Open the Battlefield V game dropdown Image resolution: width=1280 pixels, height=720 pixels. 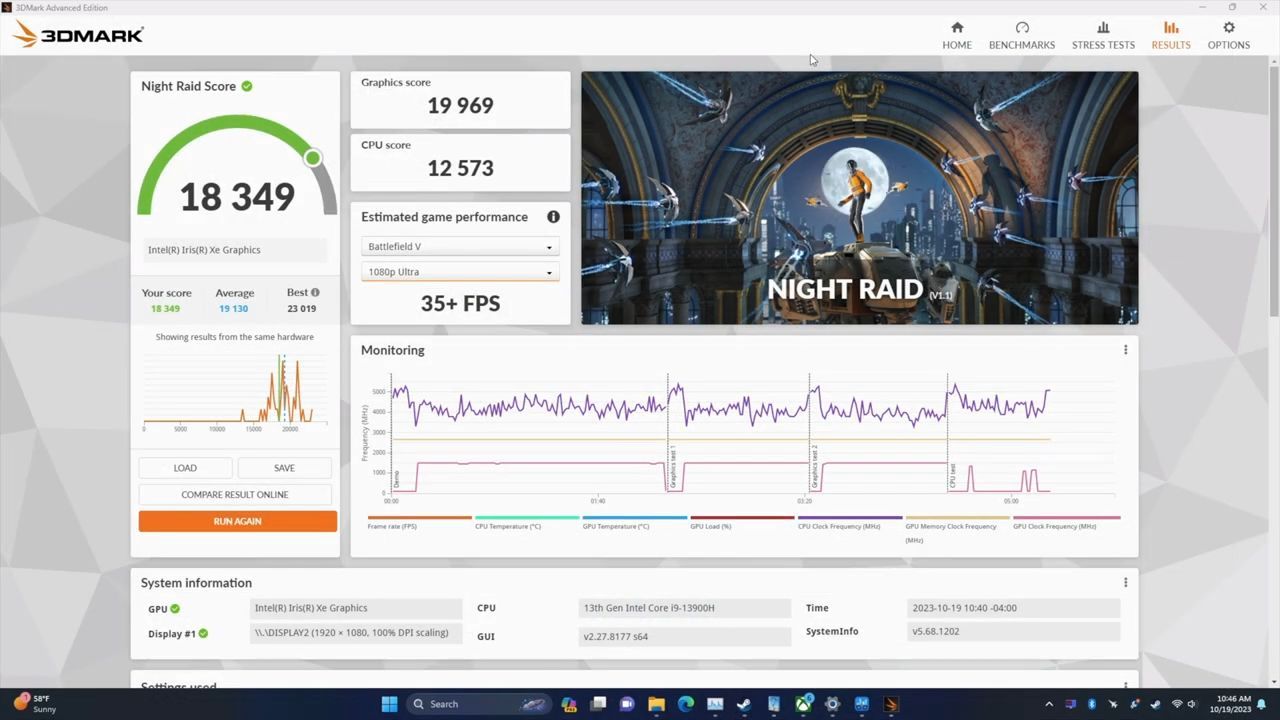(460, 247)
